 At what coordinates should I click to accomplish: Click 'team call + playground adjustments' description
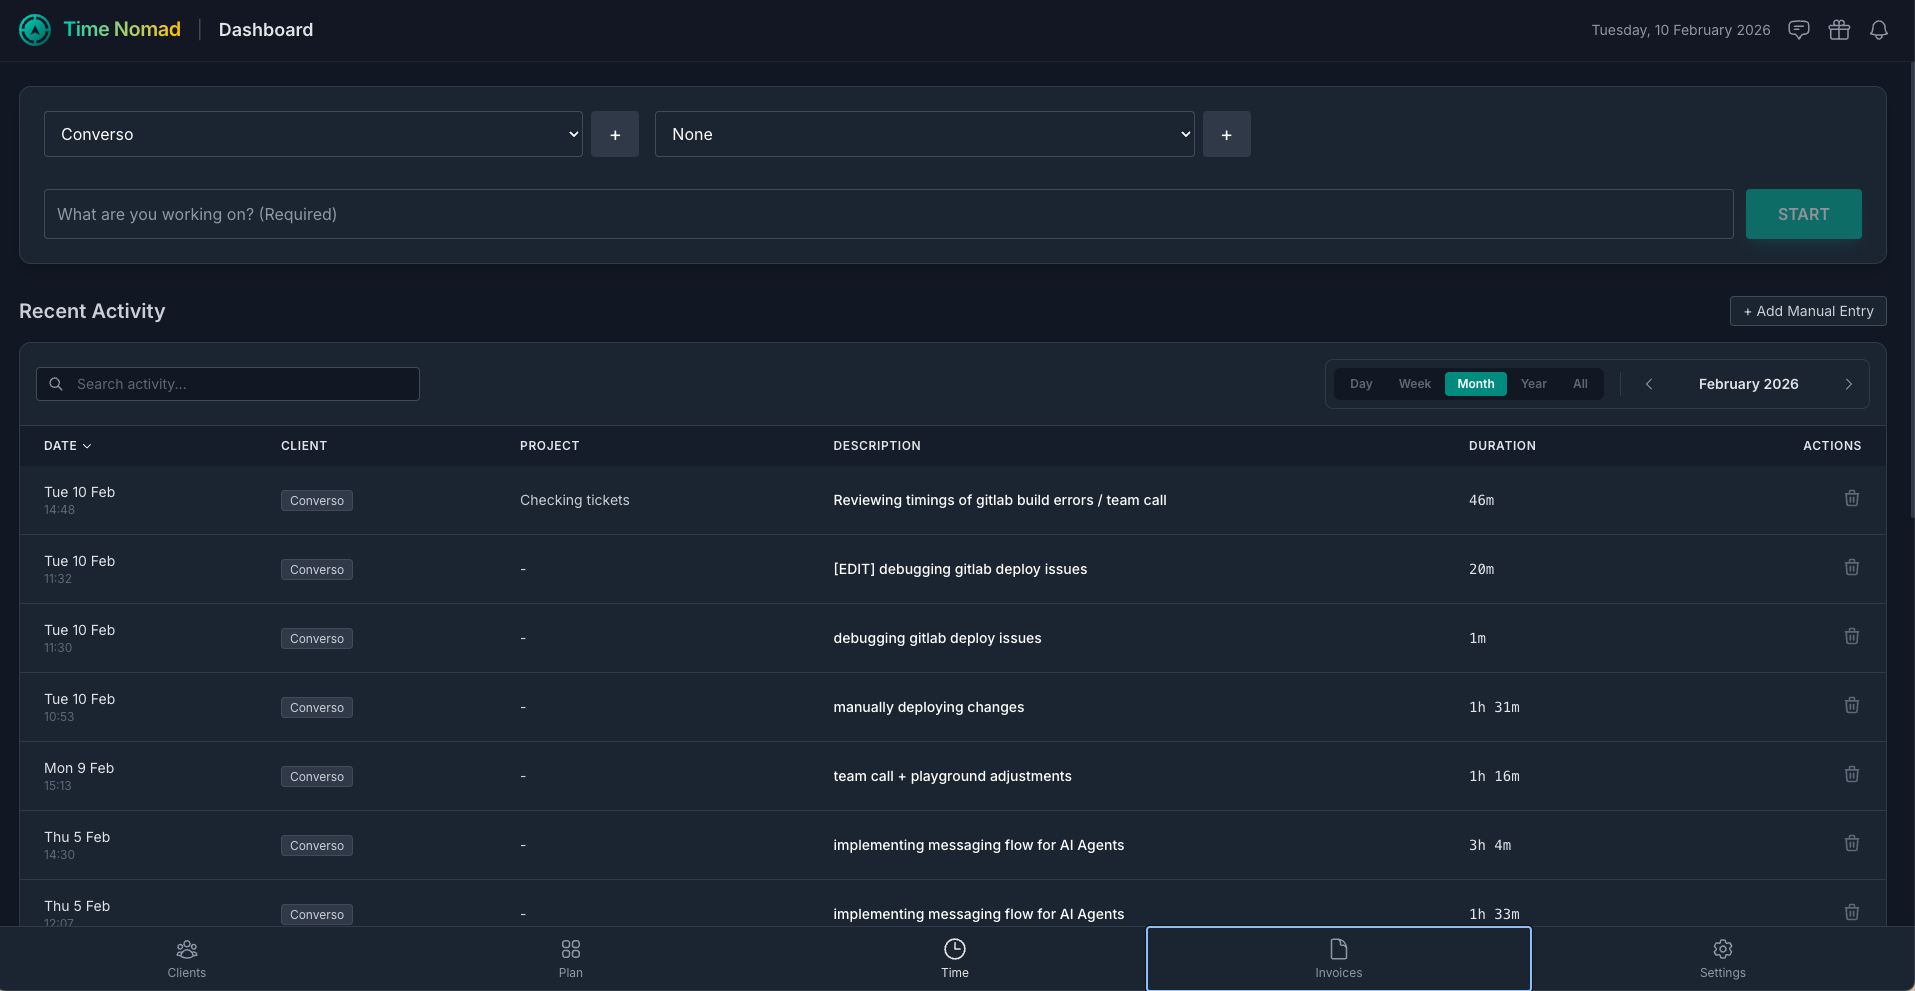[x=952, y=776]
